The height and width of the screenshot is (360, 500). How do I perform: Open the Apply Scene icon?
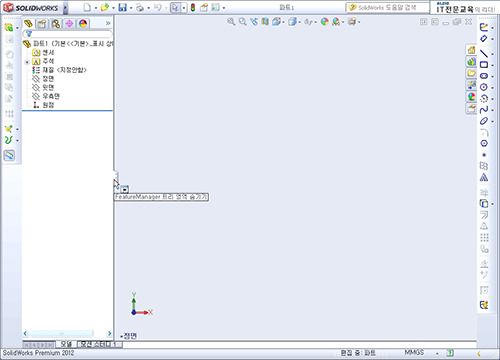click(336, 22)
